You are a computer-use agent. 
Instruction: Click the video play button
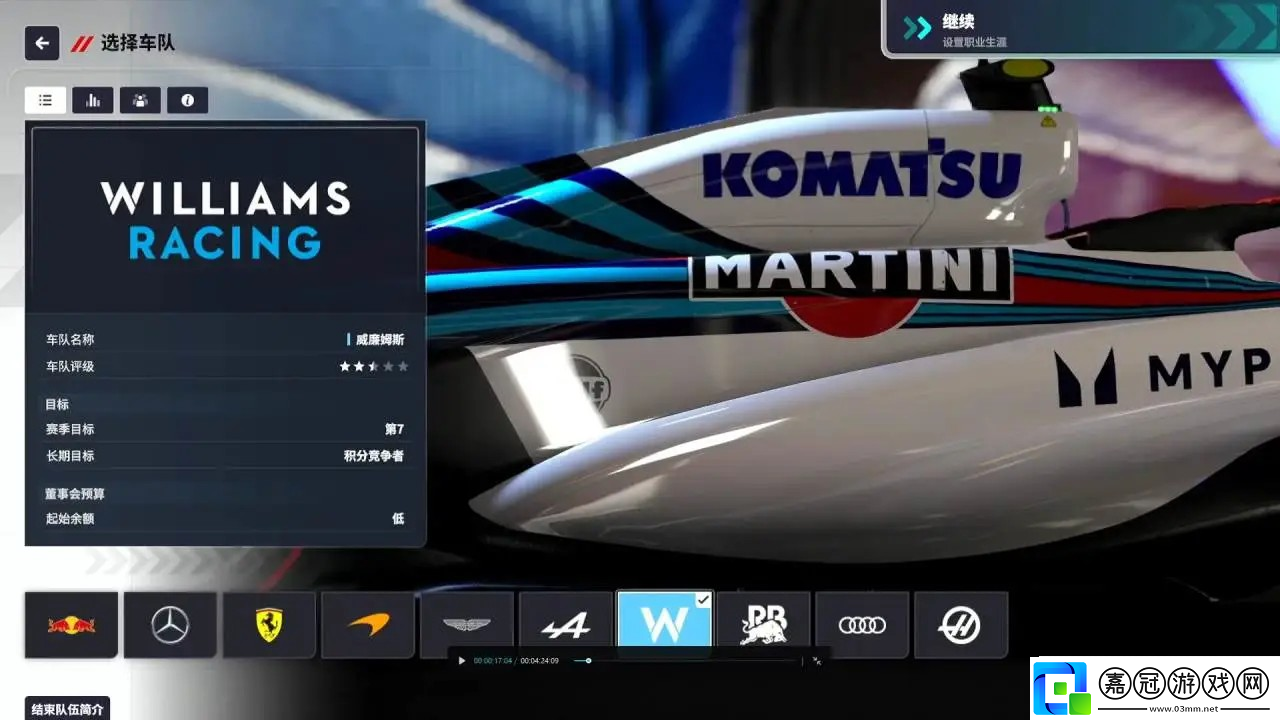tap(461, 661)
